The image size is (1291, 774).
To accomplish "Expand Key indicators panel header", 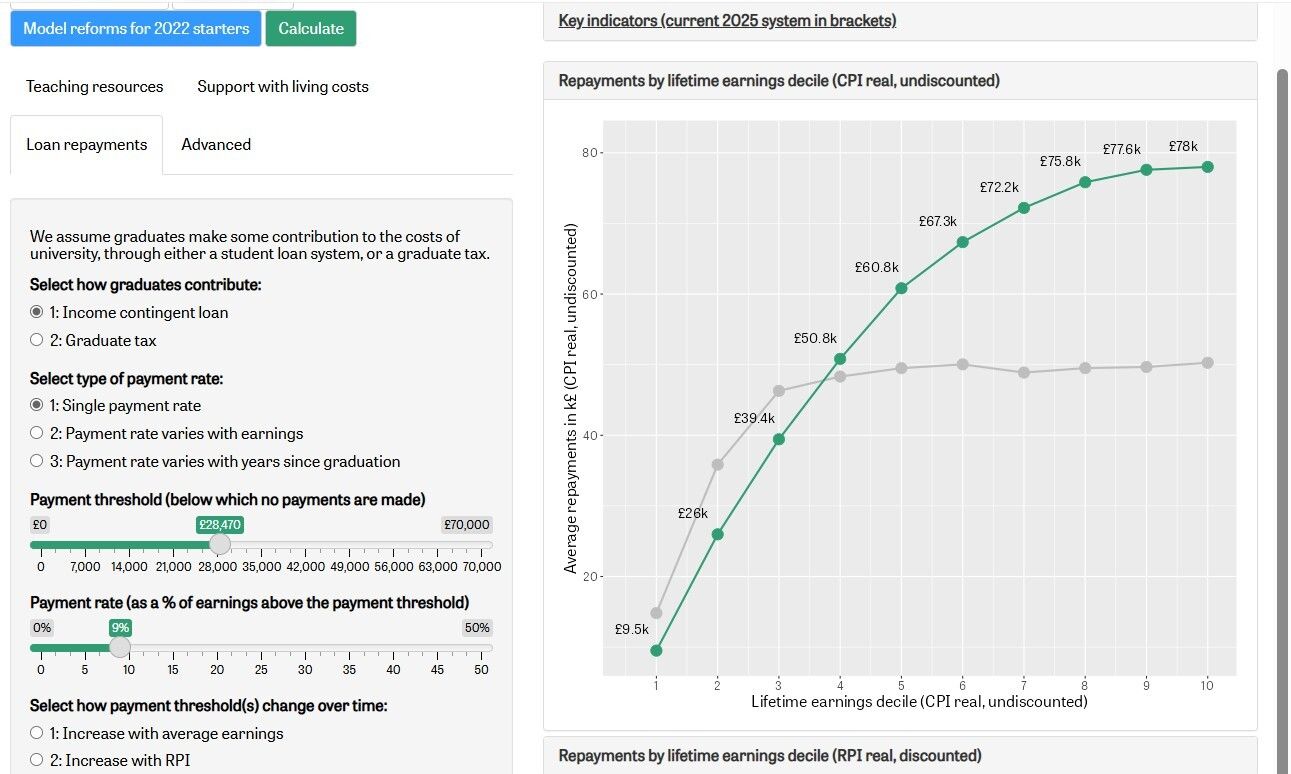I will pos(727,20).
